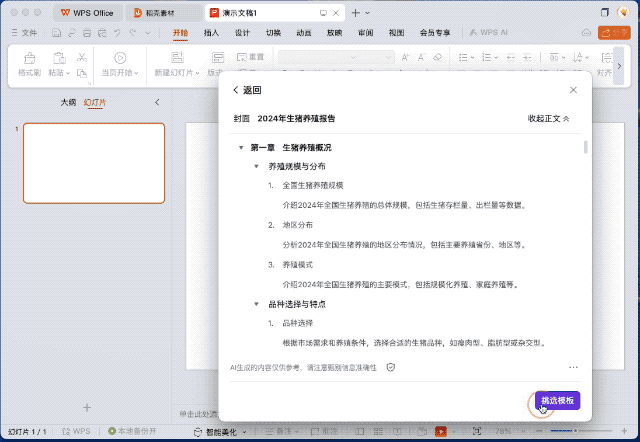Select outline item 地区分布
This screenshot has width=640, height=442.
(x=298, y=225)
